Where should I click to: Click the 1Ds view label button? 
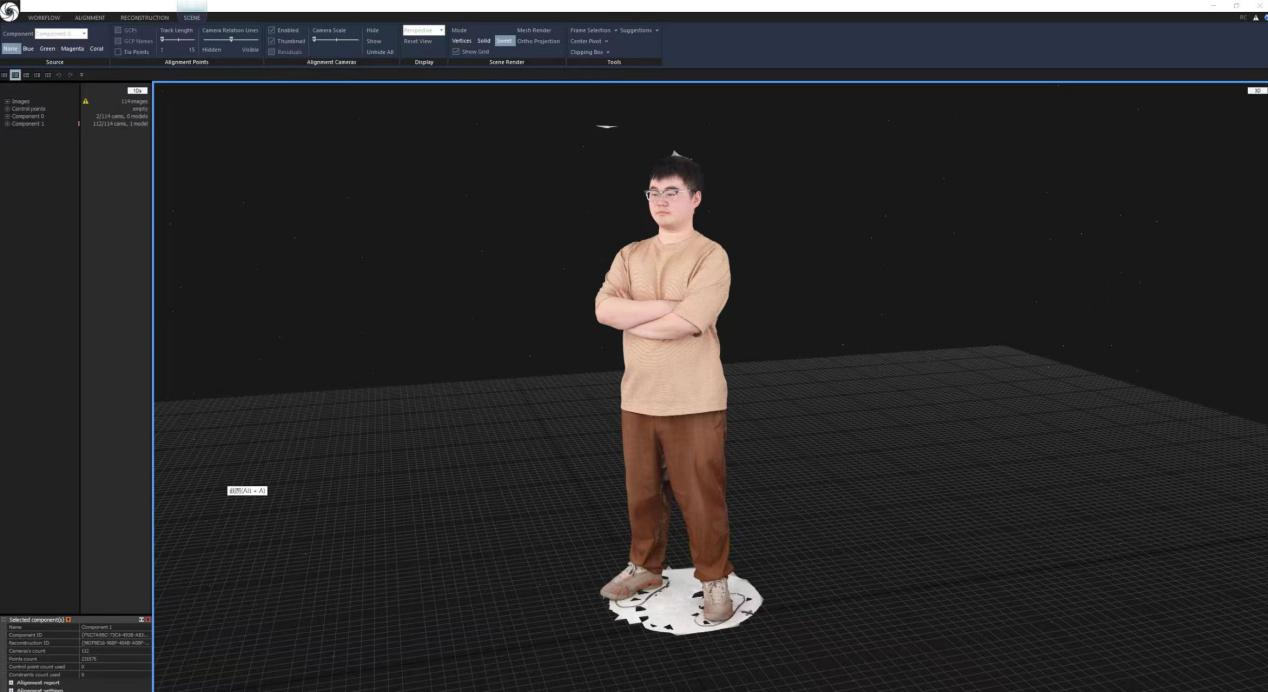pyautogui.click(x=138, y=90)
